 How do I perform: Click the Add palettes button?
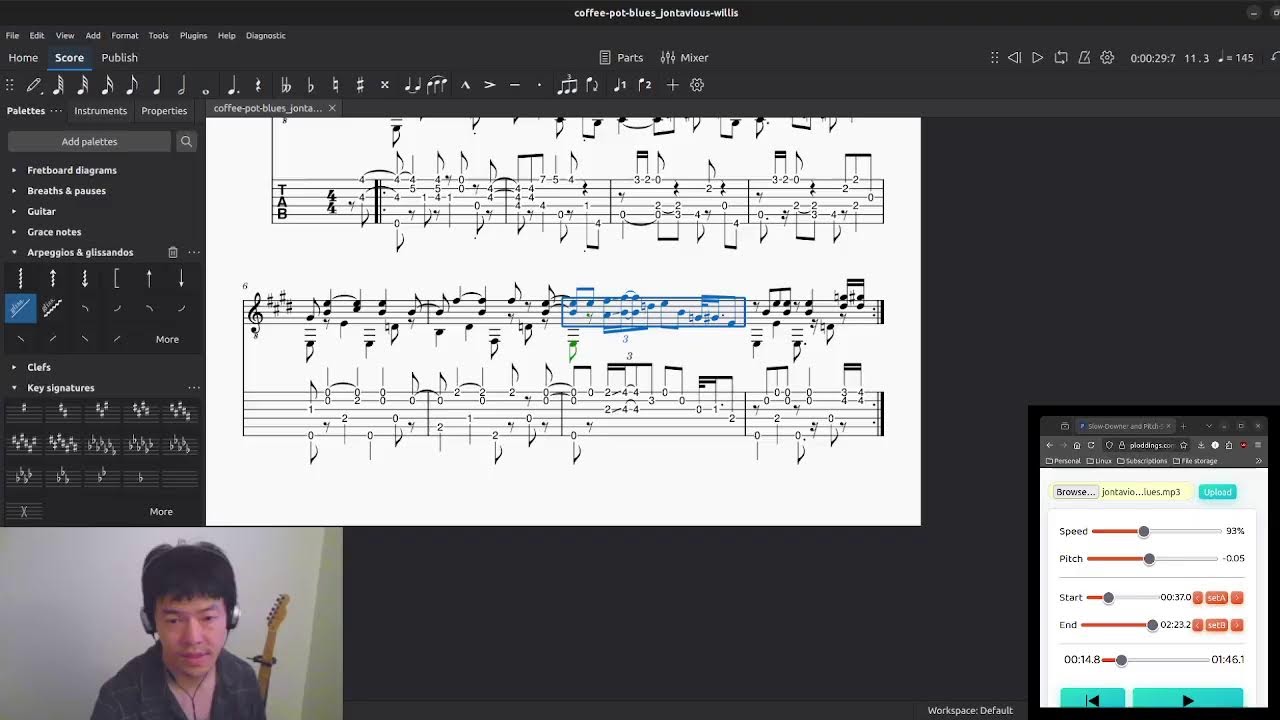(89, 142)
